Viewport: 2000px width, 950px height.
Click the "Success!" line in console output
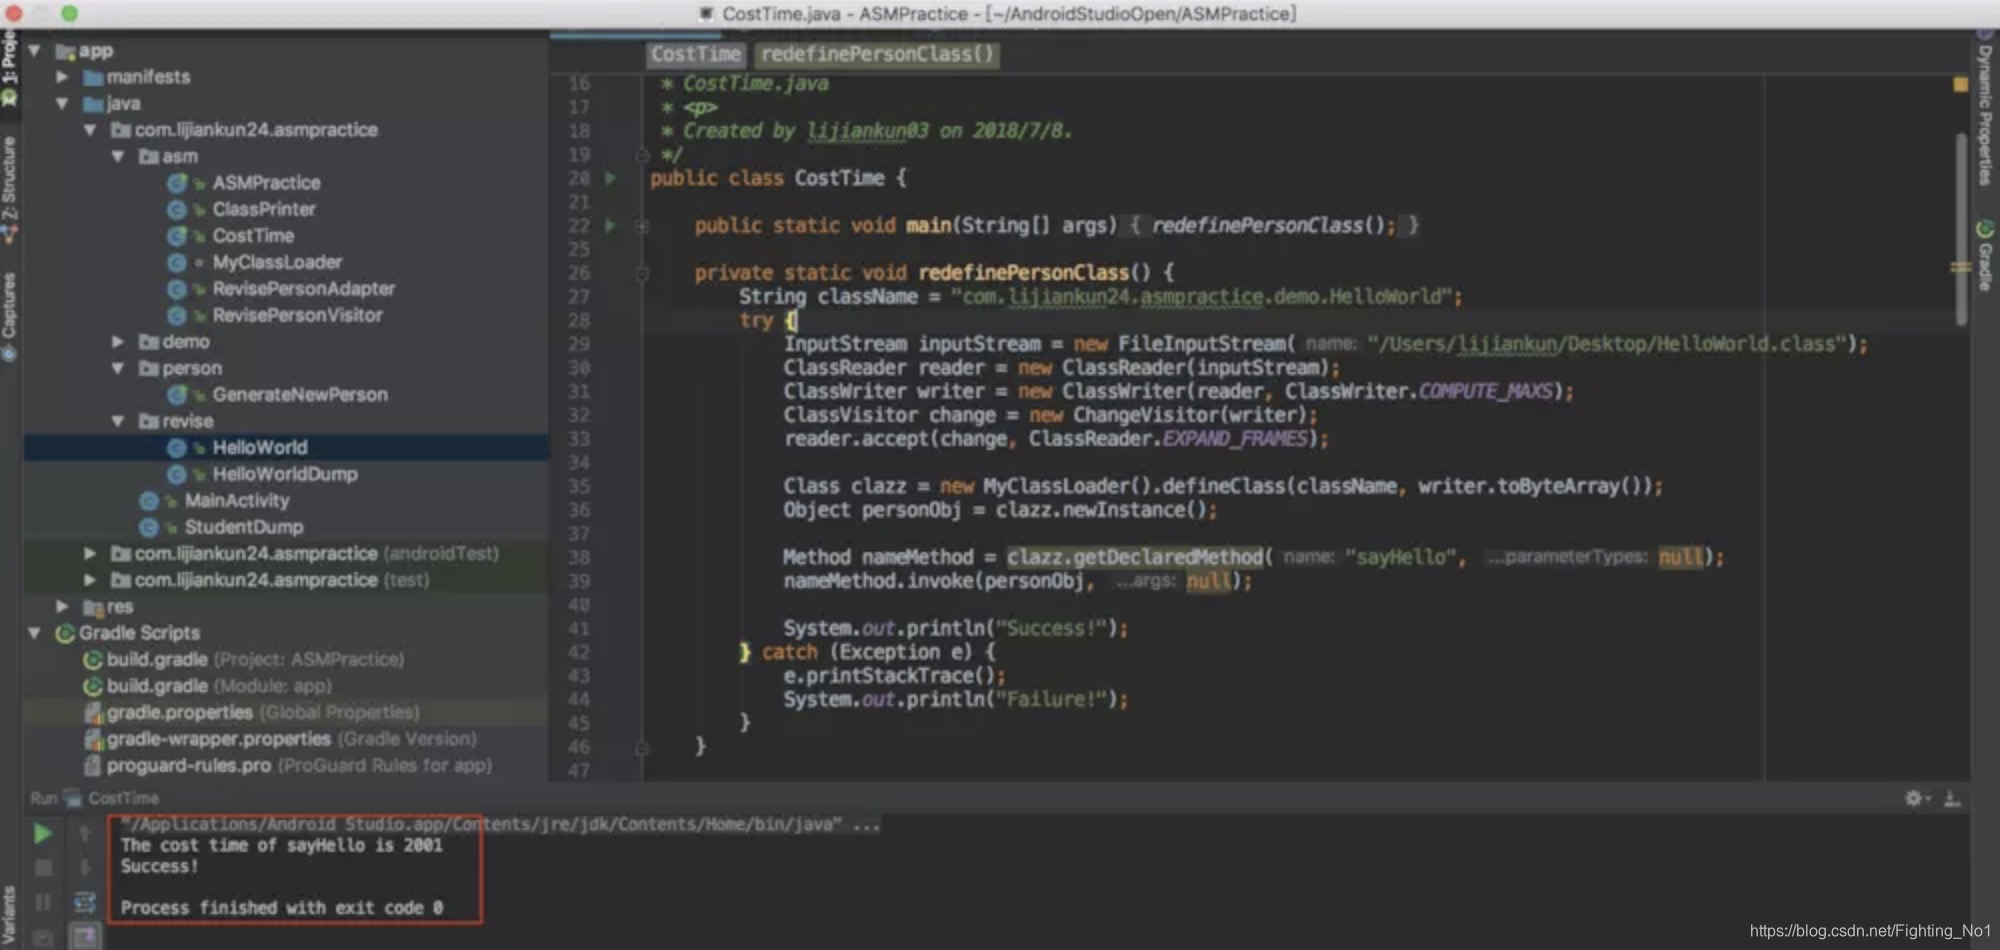[160, 866]
